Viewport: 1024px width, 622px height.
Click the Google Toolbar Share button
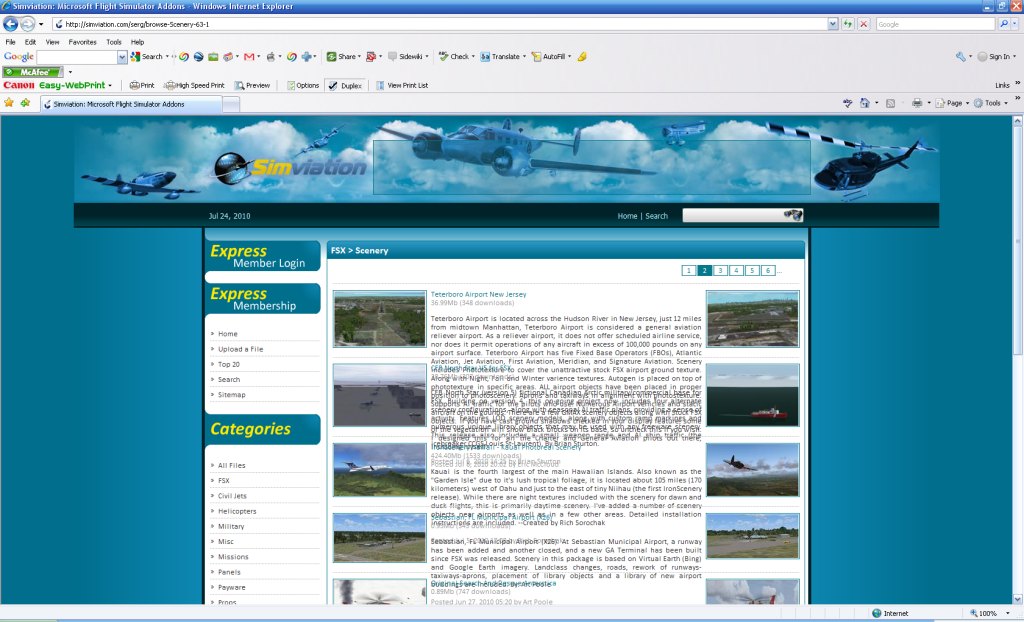[342, 57]
